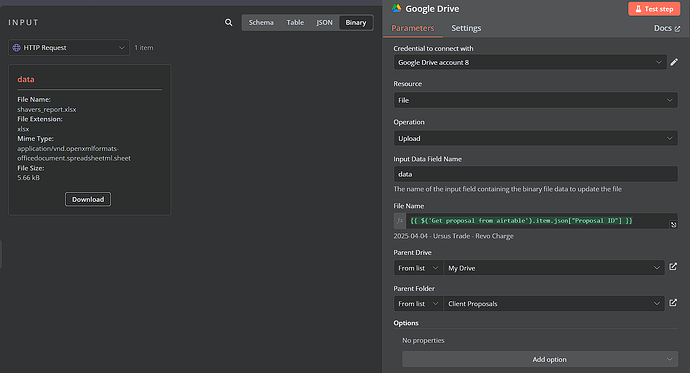Select the Binary view tab

pyautogui.click(x=356, y=22)
